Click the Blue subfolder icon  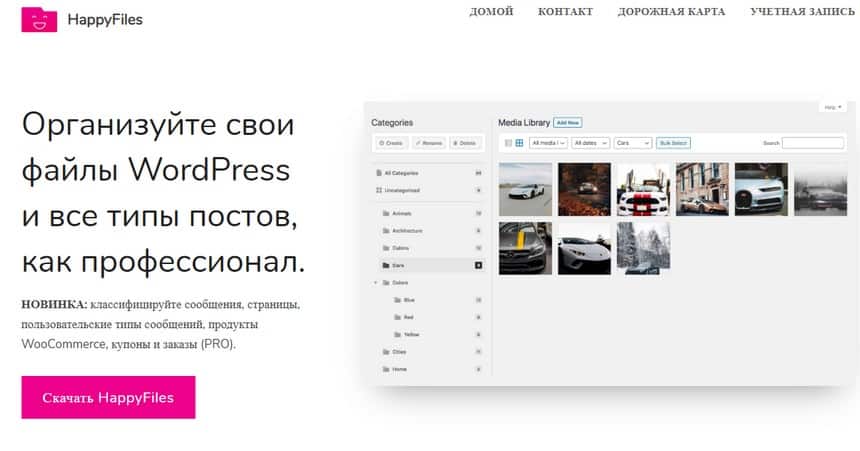[398, 300]
